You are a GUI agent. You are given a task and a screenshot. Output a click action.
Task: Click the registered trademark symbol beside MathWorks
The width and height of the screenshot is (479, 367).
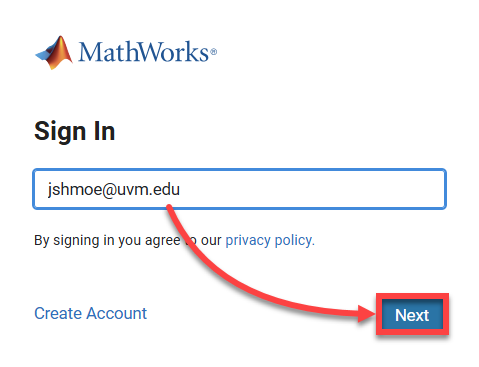coord(214,52)
